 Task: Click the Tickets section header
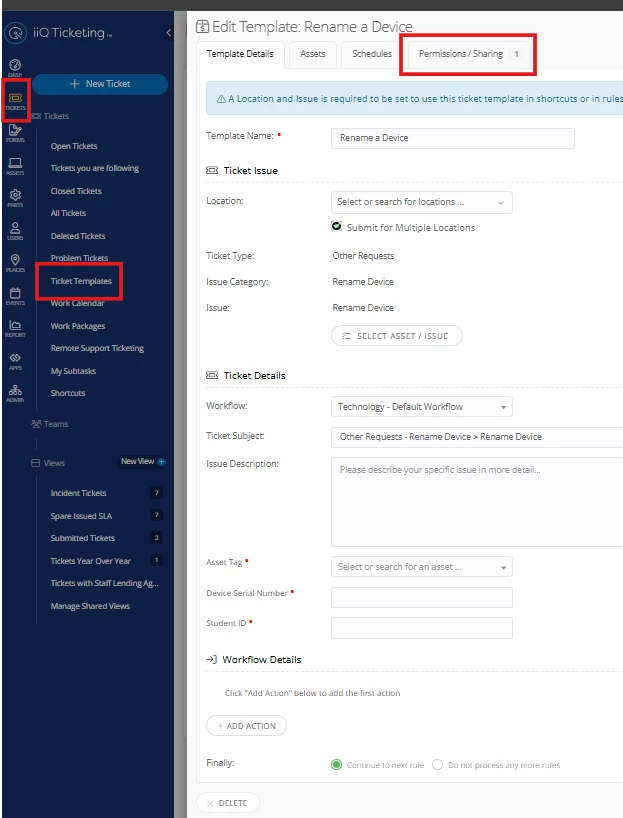click(x=51, y=116)
